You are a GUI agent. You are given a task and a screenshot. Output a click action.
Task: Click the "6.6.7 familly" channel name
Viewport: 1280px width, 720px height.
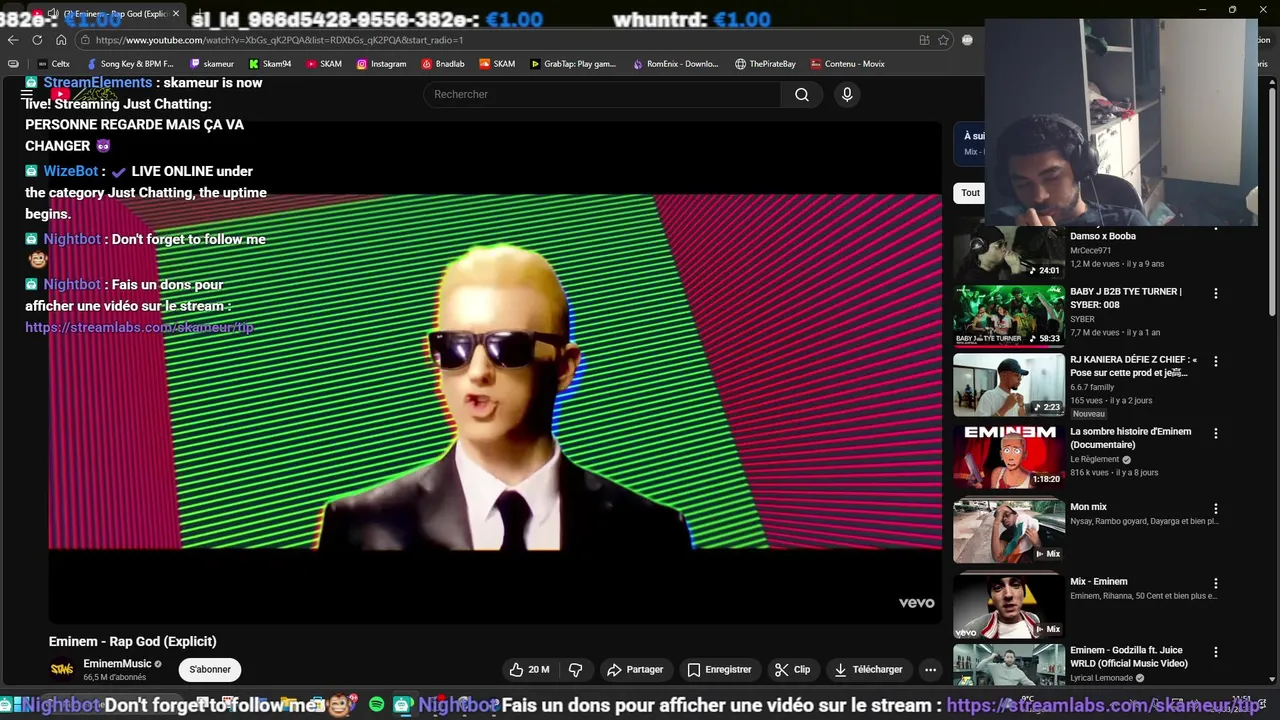tap(1092, 386)
